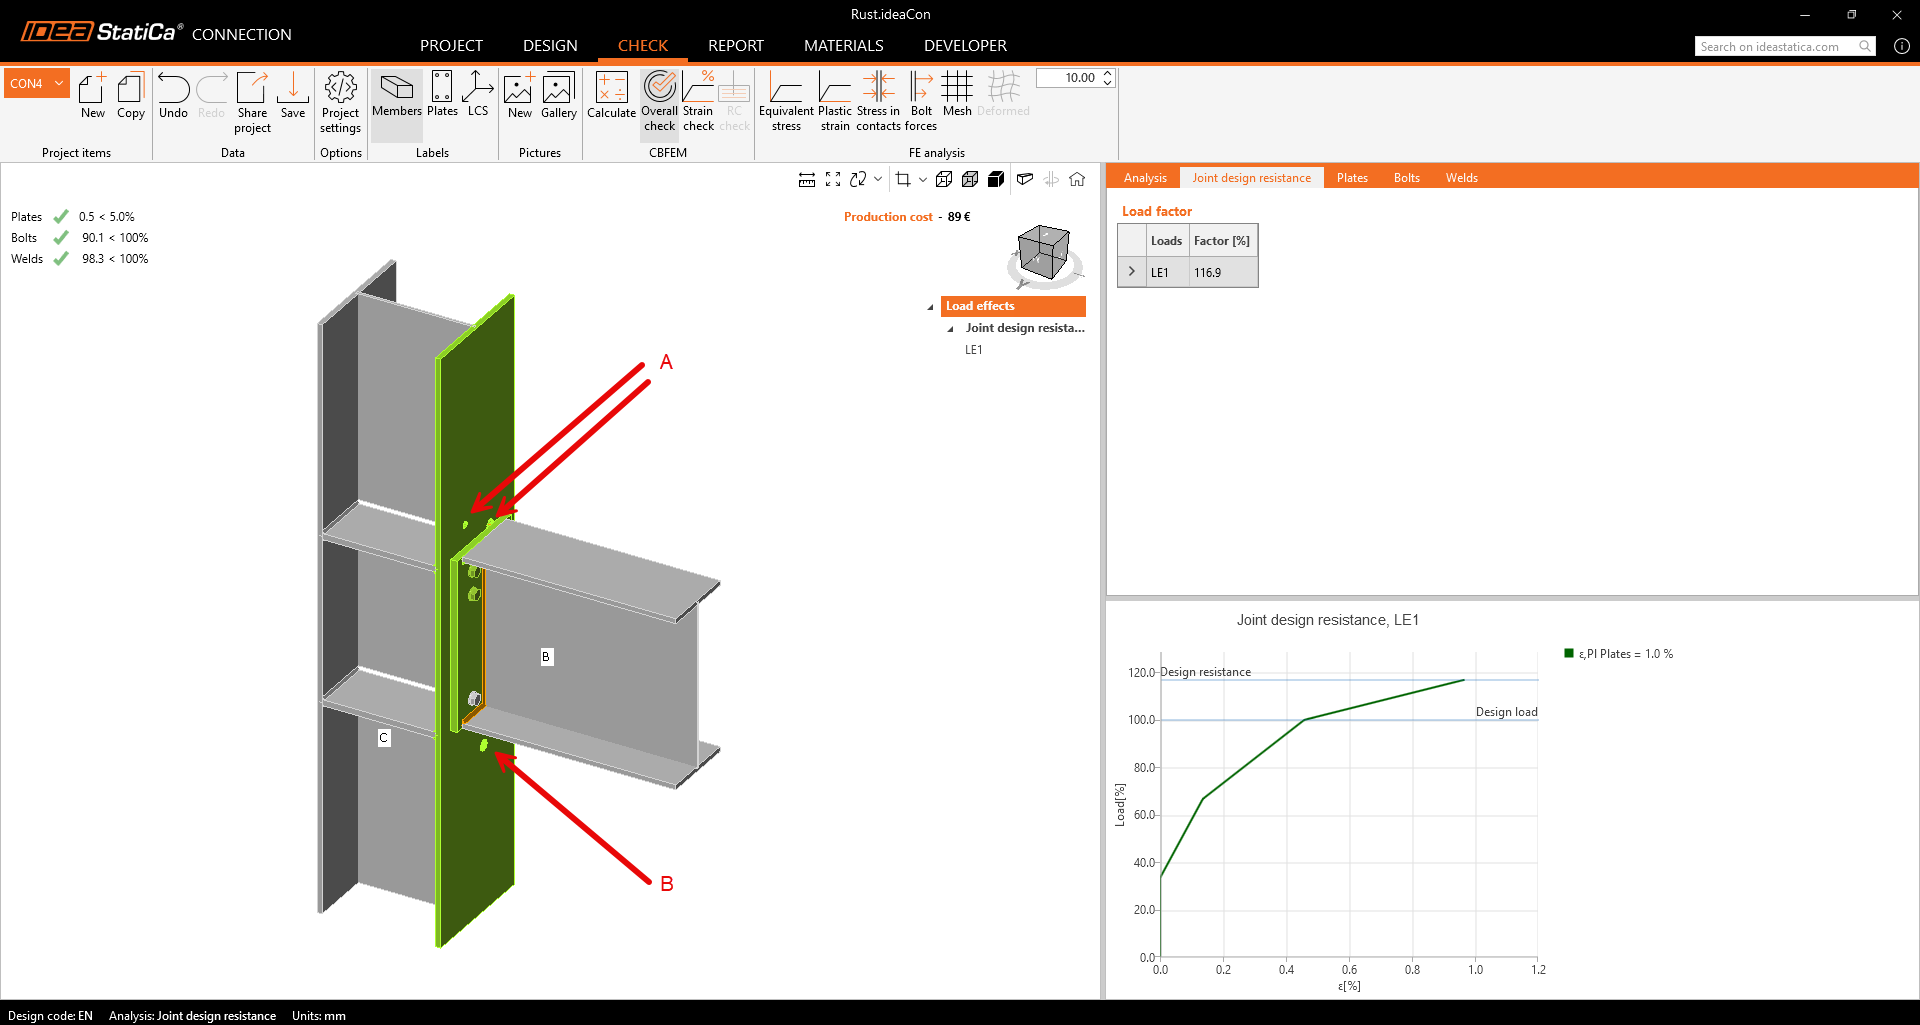Switch to the Welds results tab
The width and height of the screenshot is (1920, 1025).
click(x=1461, y=178)
